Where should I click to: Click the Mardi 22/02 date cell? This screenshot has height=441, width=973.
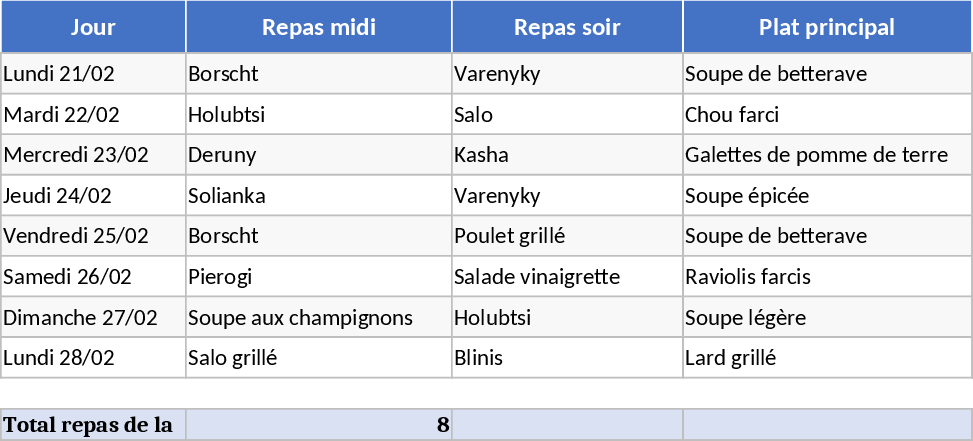coord(93,115)
